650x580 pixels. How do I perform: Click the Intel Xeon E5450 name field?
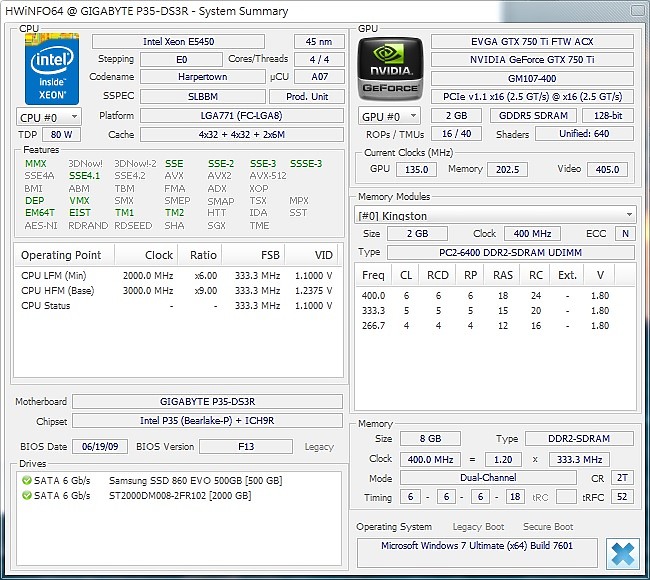click(178, 41)
